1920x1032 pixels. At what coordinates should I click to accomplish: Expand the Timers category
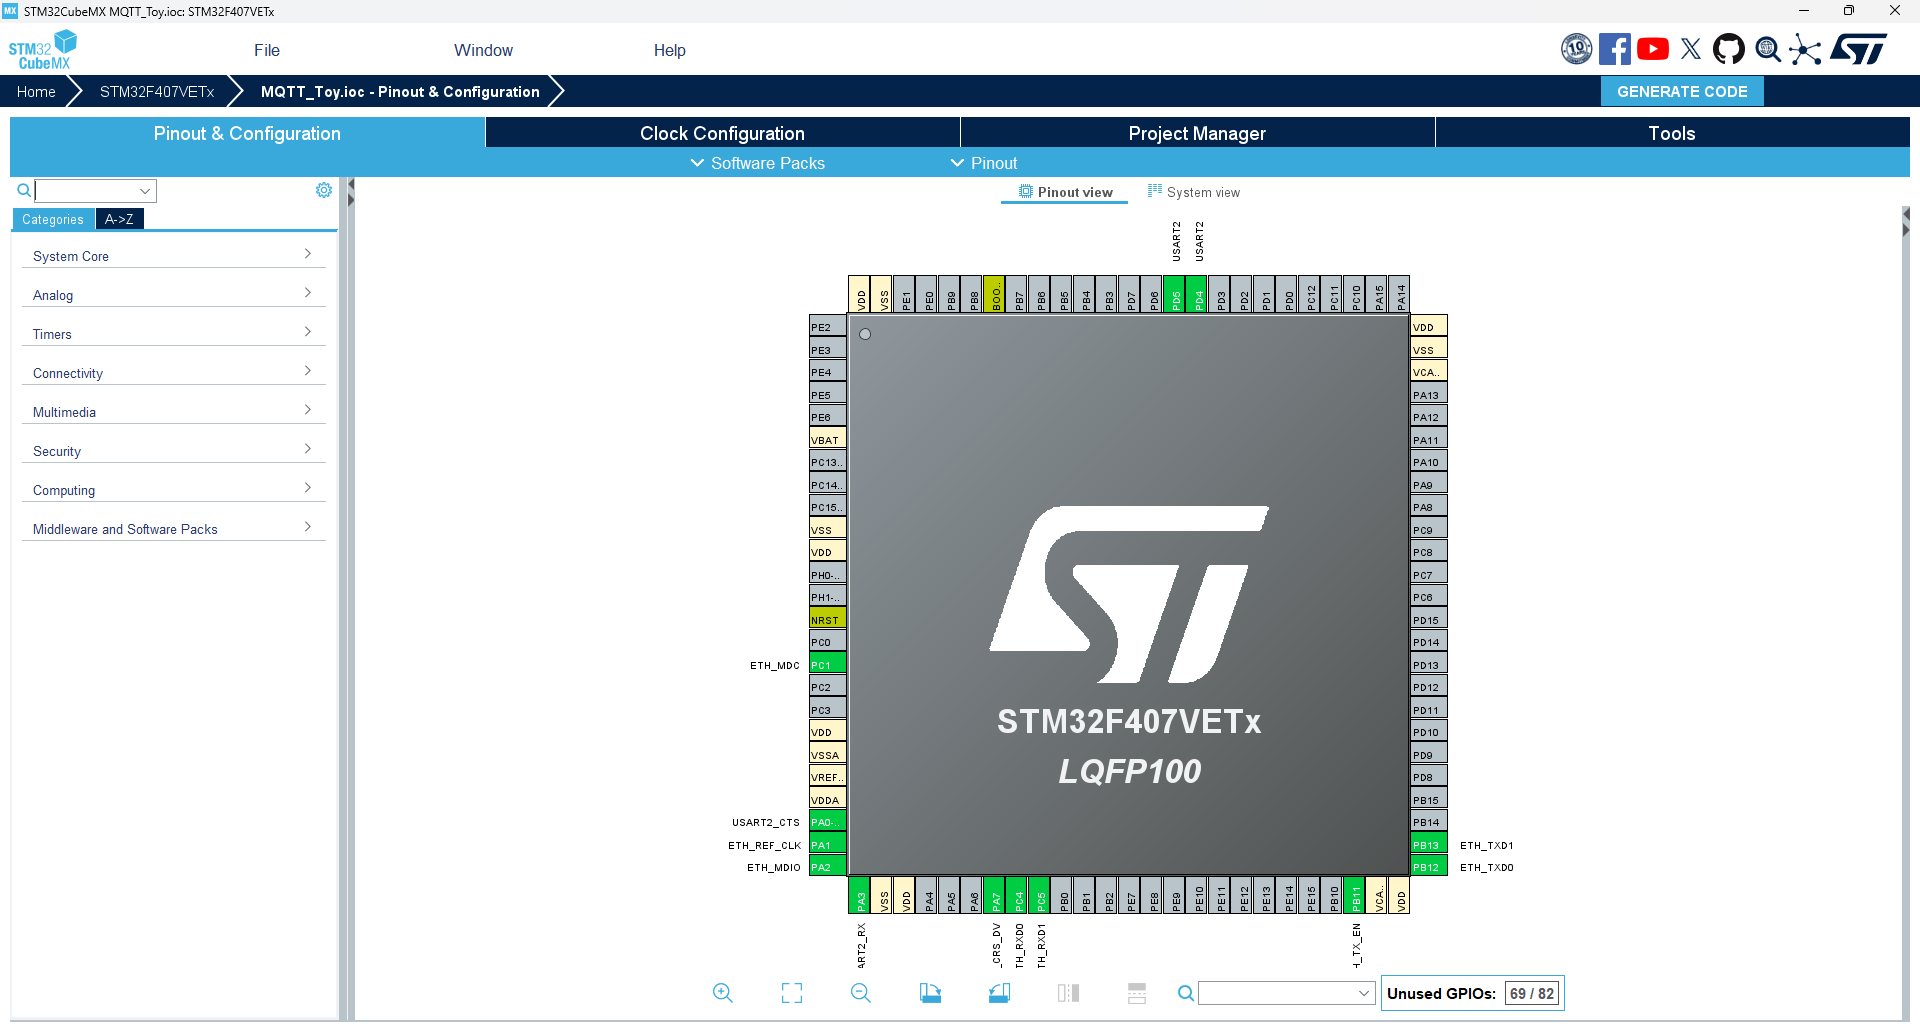point(173,334)
